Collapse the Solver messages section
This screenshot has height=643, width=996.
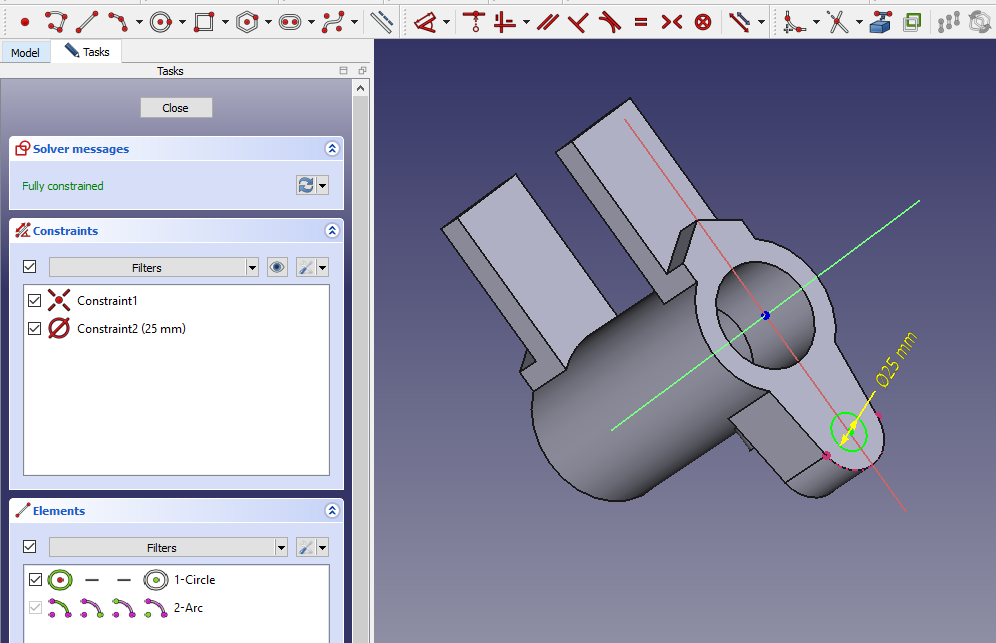click(x=332, y=149)
